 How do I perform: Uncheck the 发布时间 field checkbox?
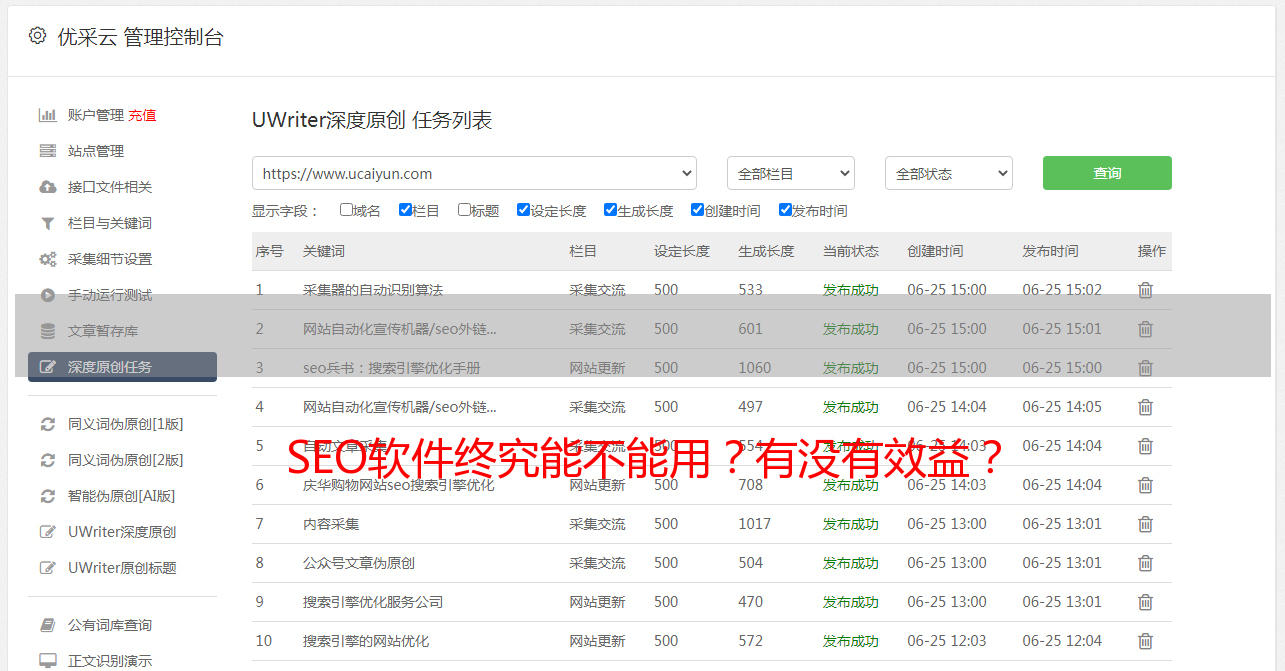click(x=785, y=210)
